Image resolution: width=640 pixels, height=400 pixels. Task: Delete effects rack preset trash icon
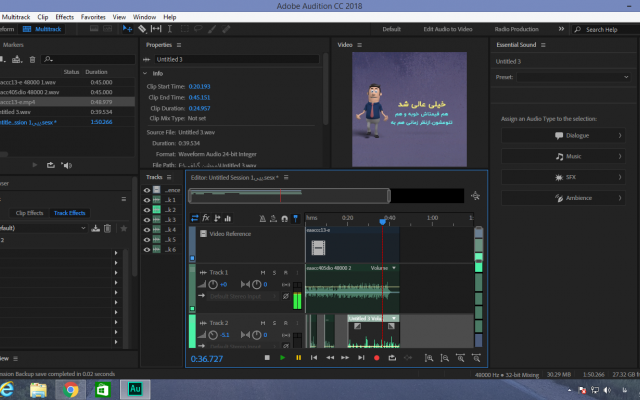[x=107, y=228]
